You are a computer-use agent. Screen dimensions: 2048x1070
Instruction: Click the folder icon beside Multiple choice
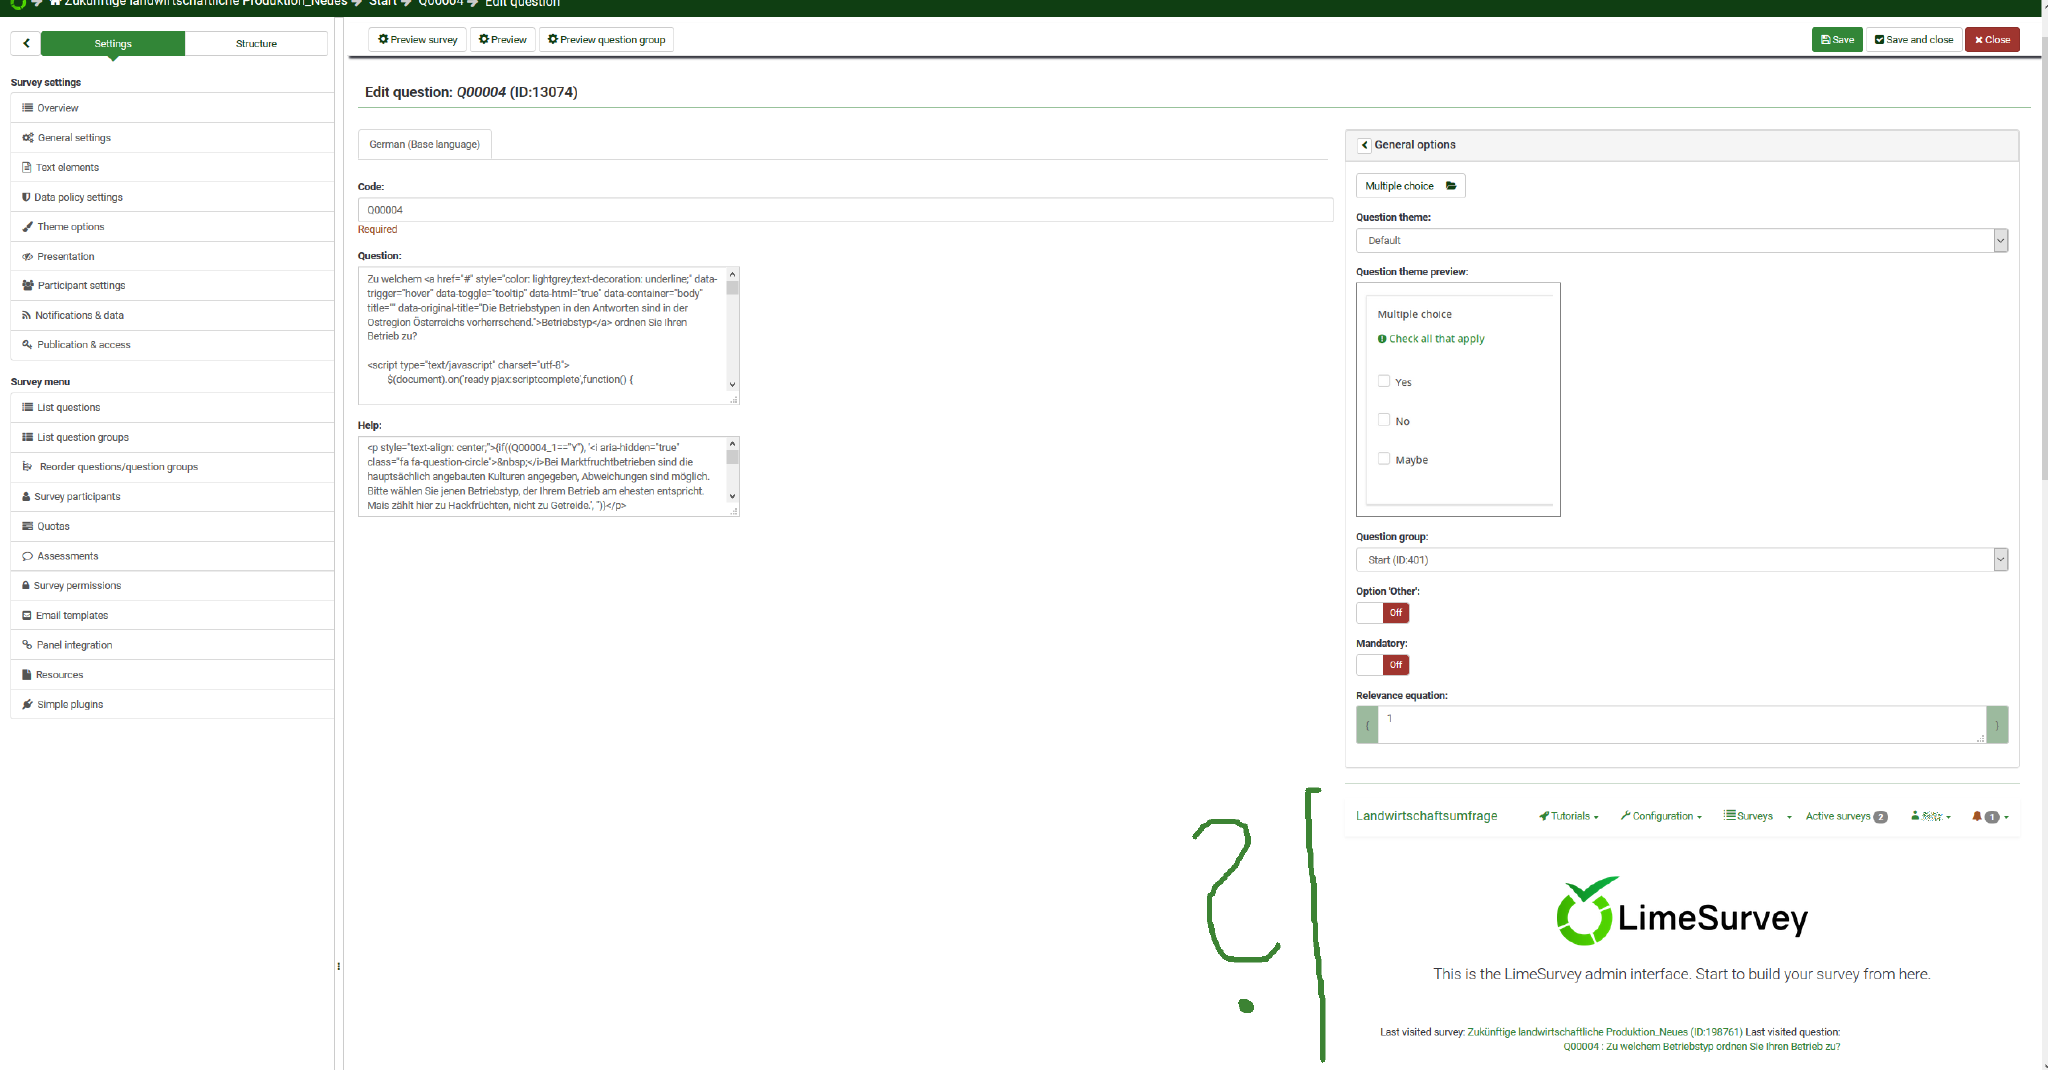click(1451, 186)
